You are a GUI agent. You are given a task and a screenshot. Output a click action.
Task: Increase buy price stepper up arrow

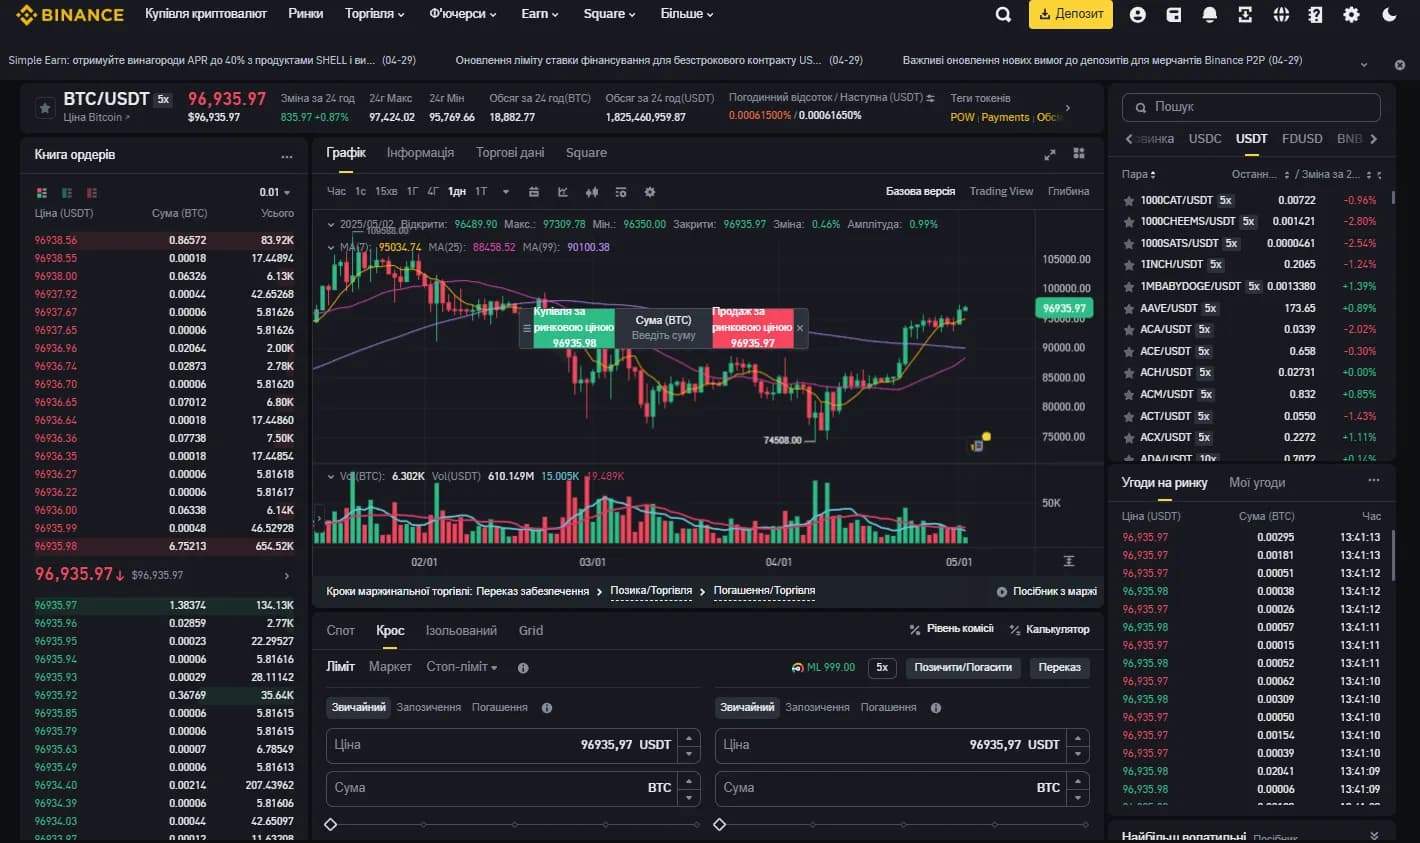tap(688, 738)
